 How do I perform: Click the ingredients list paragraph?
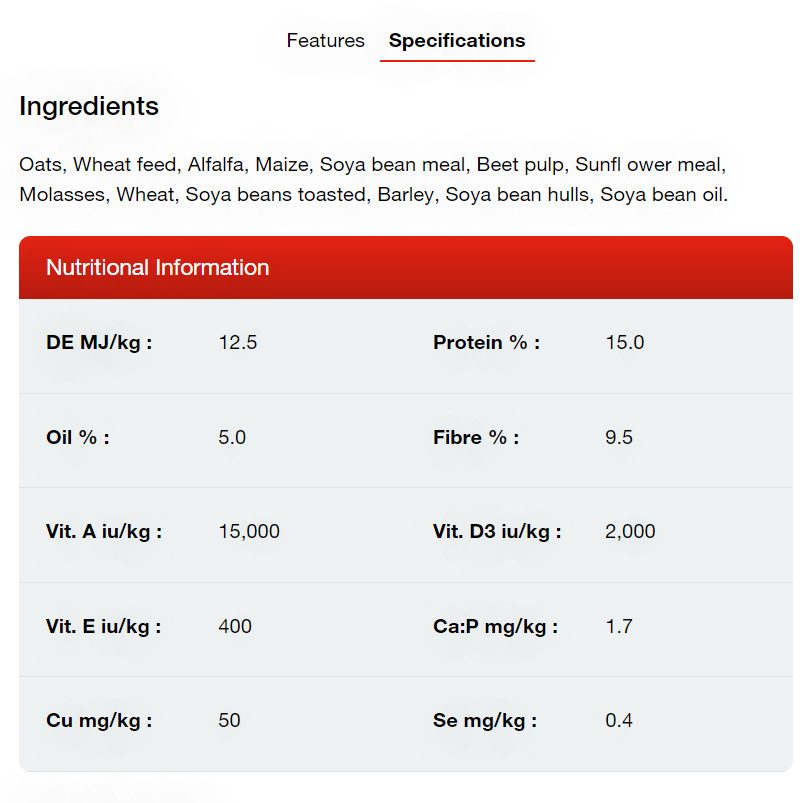tap(373, 179)
